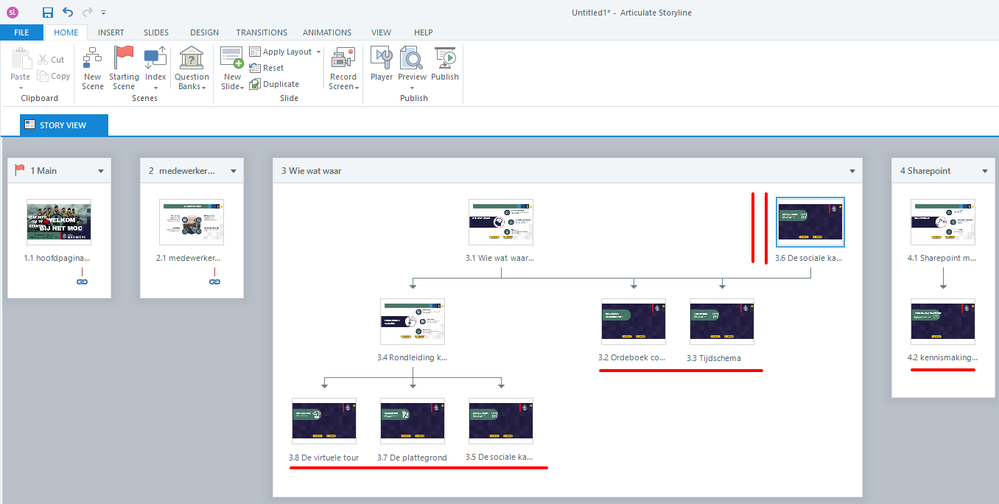Viewport: 999px width, 504px height.
Task: Expand scene 2 medewerker options arrow
Action: pos(233,171)
